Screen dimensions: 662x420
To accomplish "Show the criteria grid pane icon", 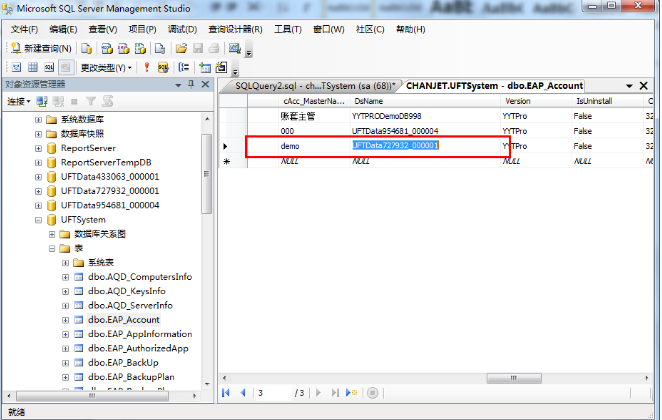I will pos(33,67).
